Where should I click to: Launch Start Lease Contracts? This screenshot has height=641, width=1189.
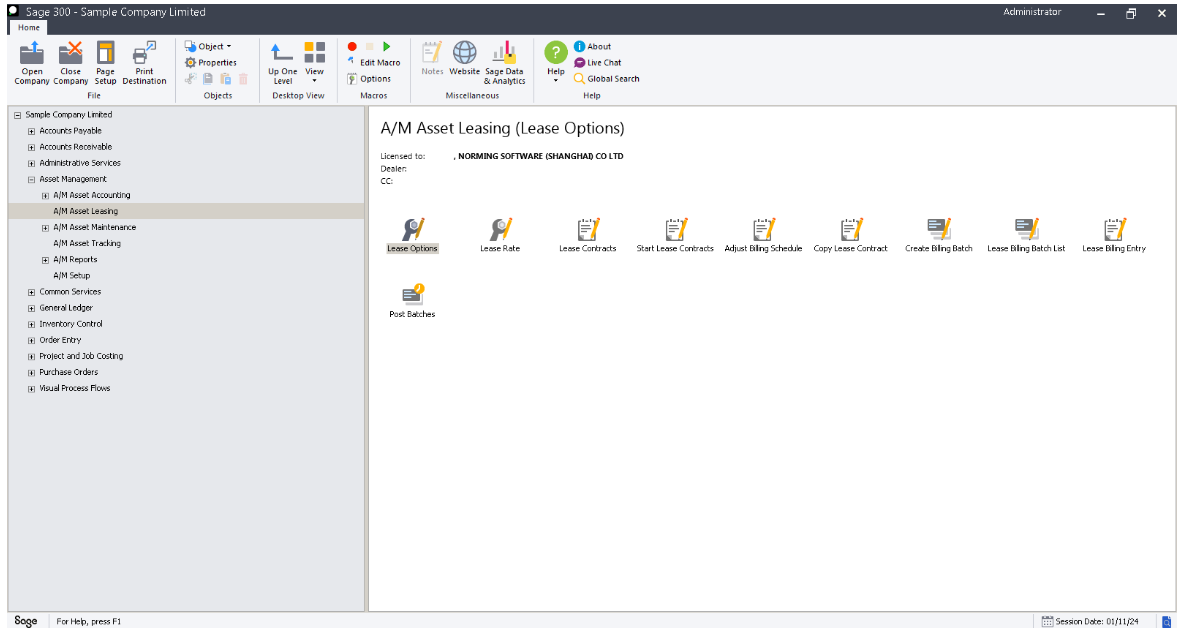pyautogui.click(x=675, y=234)
